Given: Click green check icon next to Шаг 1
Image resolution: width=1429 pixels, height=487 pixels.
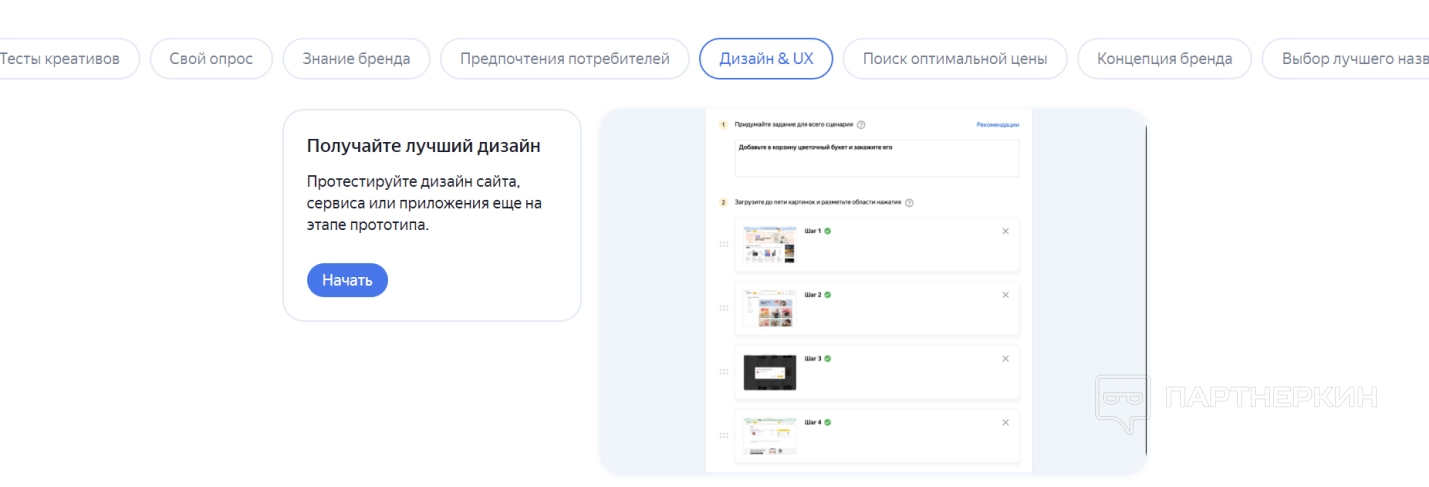Looking at the screenshot, I should [x=828, y=231].
